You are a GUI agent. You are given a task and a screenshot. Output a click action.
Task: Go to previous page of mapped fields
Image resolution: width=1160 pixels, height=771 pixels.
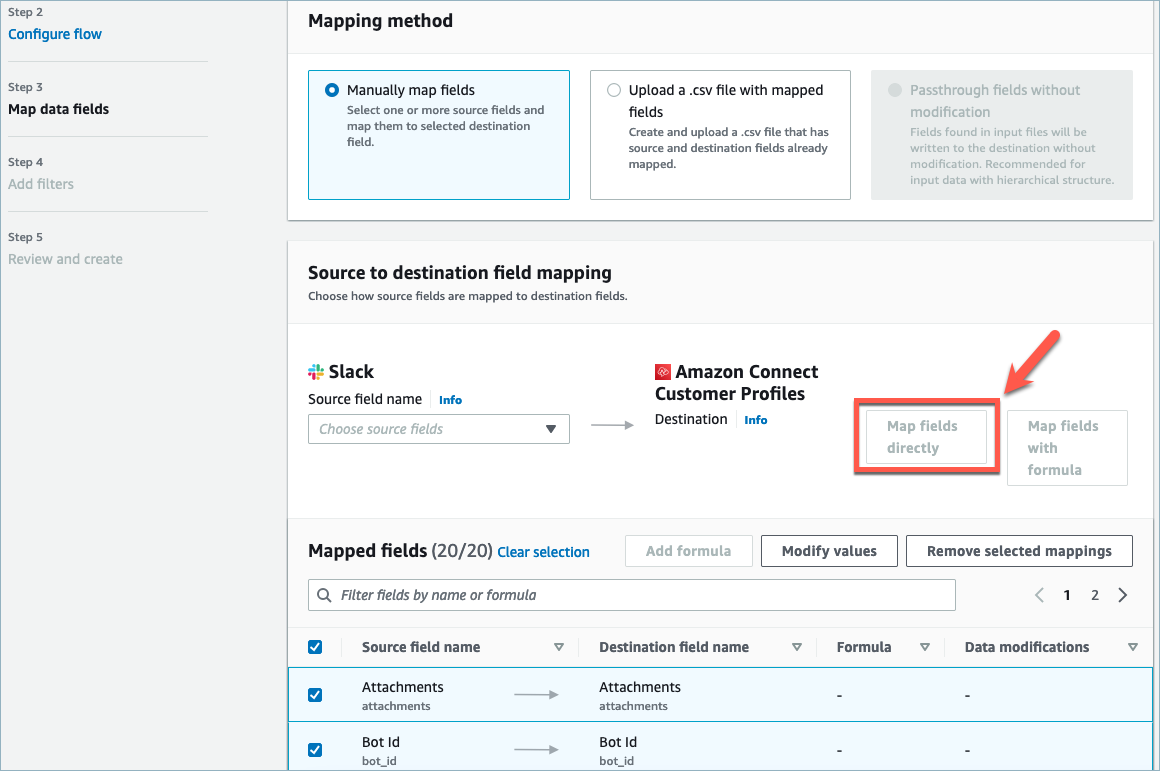click(1039, 595)
